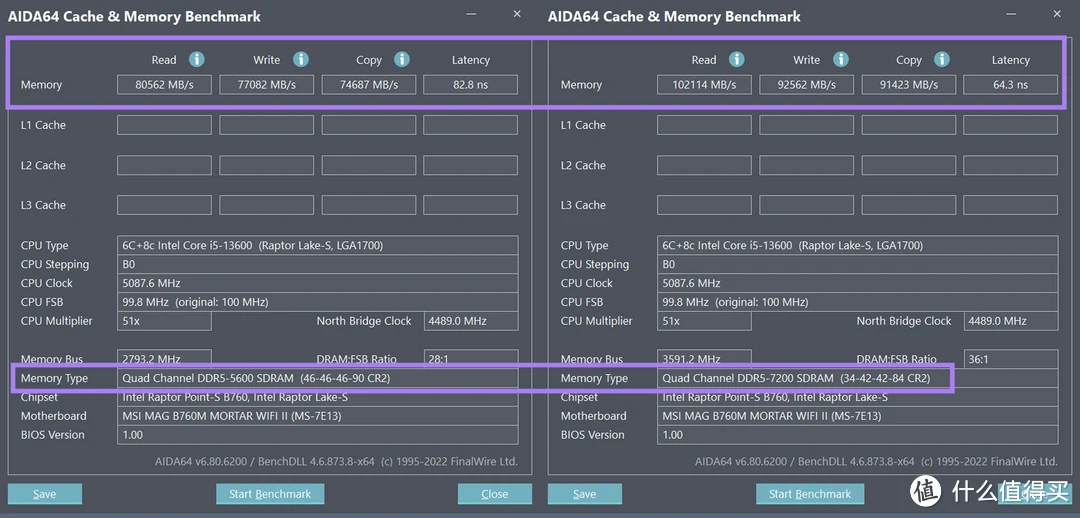This screenshot has width=1080, height=518.
Task: Select the 77082 MB/s memory write value
Action: point(267,85)
